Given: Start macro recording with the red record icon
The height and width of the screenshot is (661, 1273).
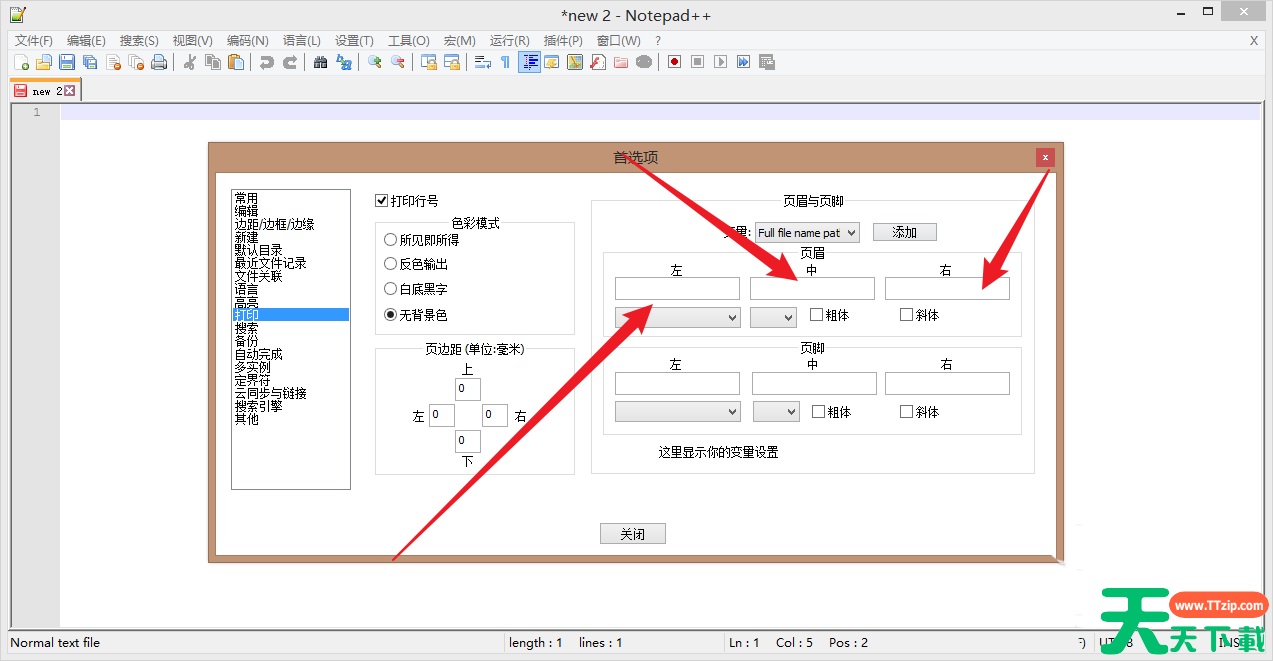Looking at the screenshot, I should coord(674,62).
